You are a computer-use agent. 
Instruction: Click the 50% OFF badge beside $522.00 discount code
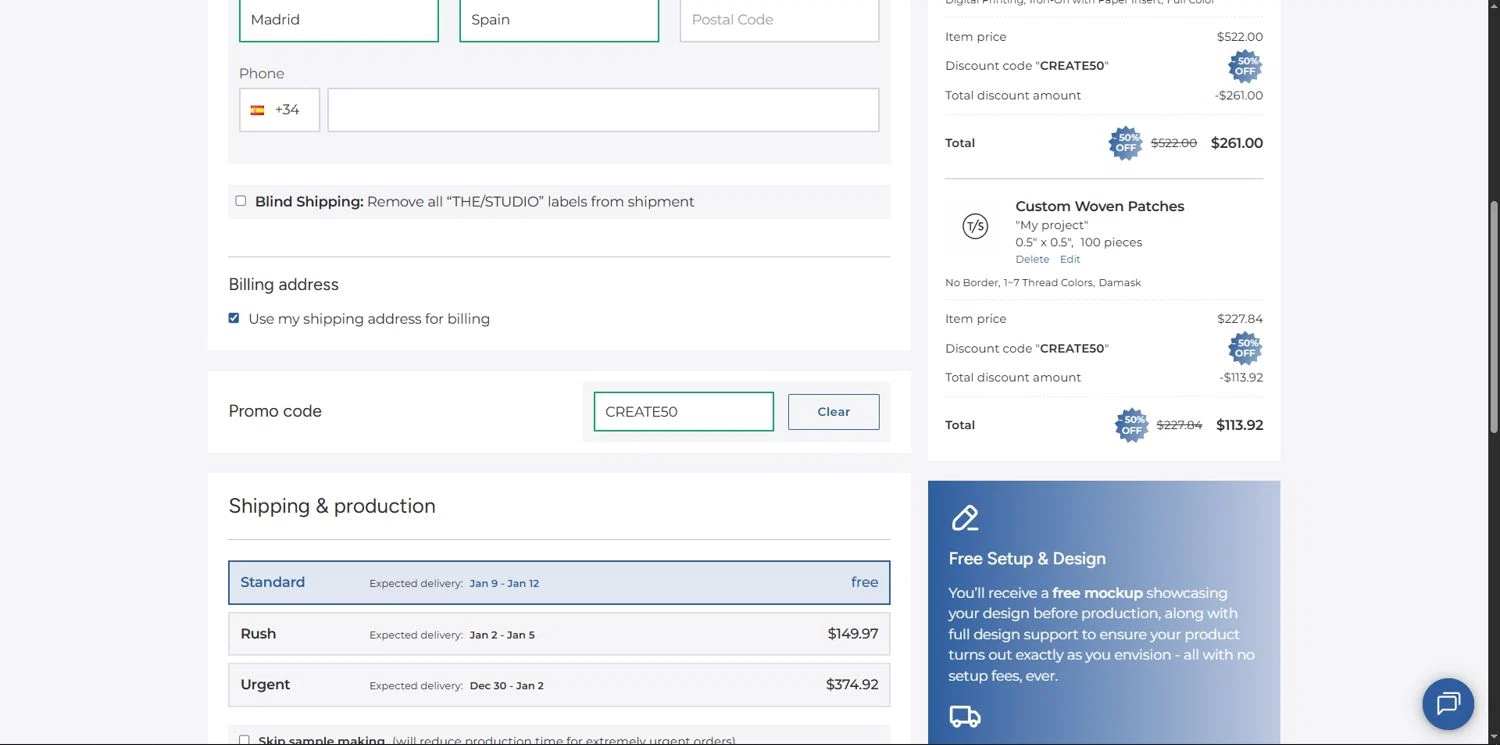(x=1245, y=66)
